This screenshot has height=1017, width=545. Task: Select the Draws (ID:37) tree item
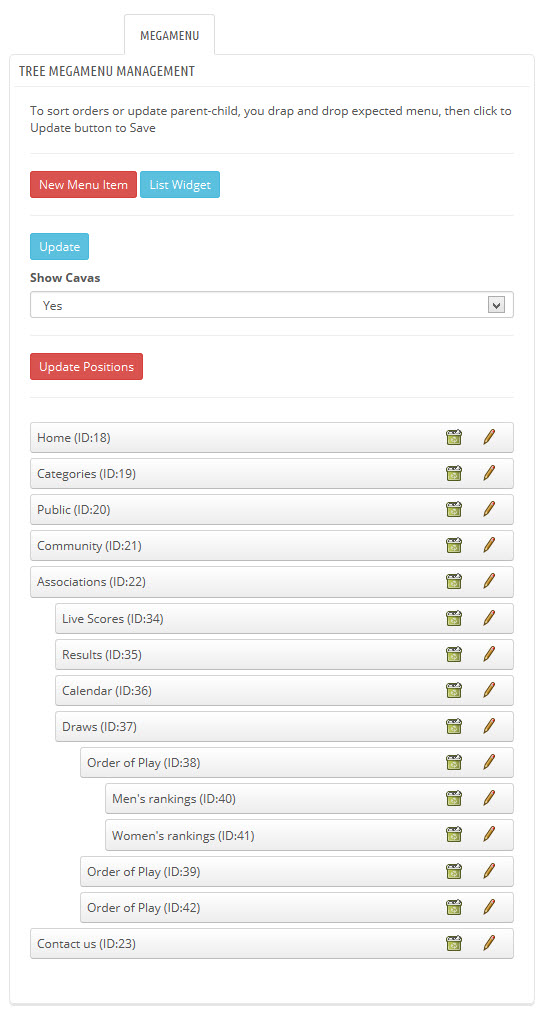(x=284, y=726)
